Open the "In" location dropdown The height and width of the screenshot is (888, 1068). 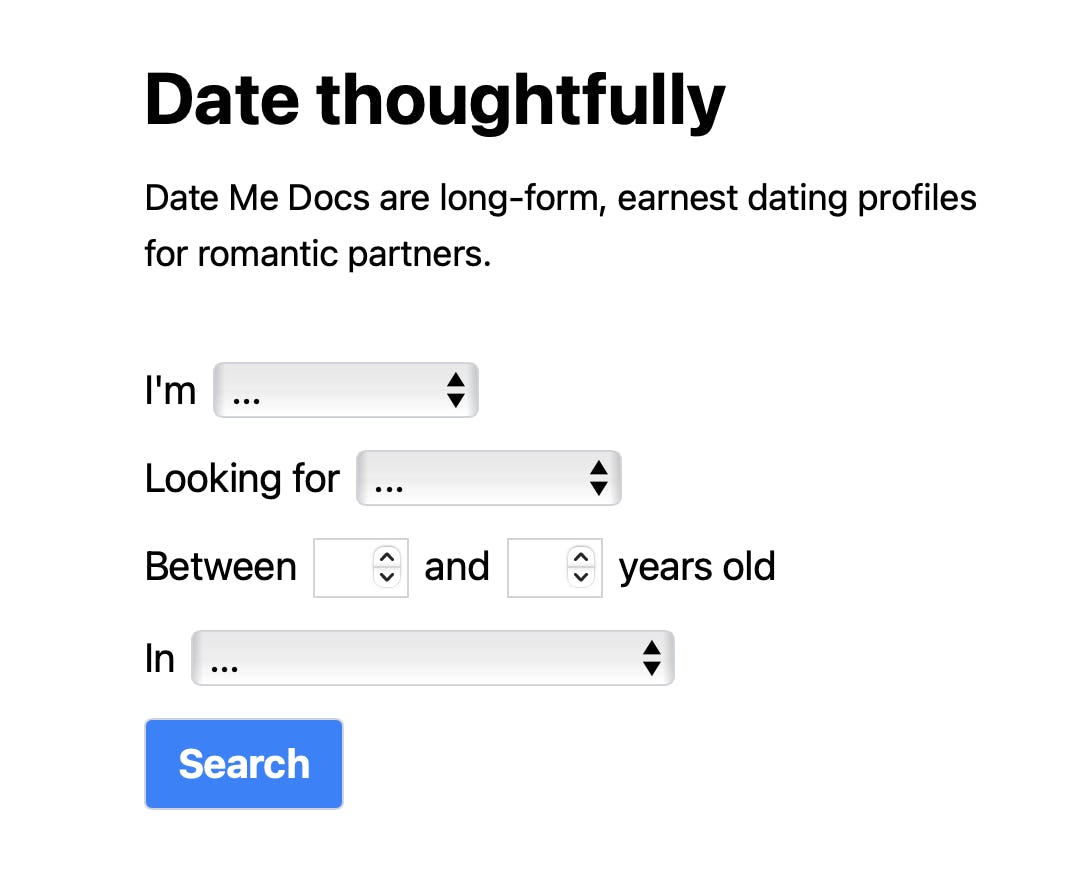[x=432, y=658]
